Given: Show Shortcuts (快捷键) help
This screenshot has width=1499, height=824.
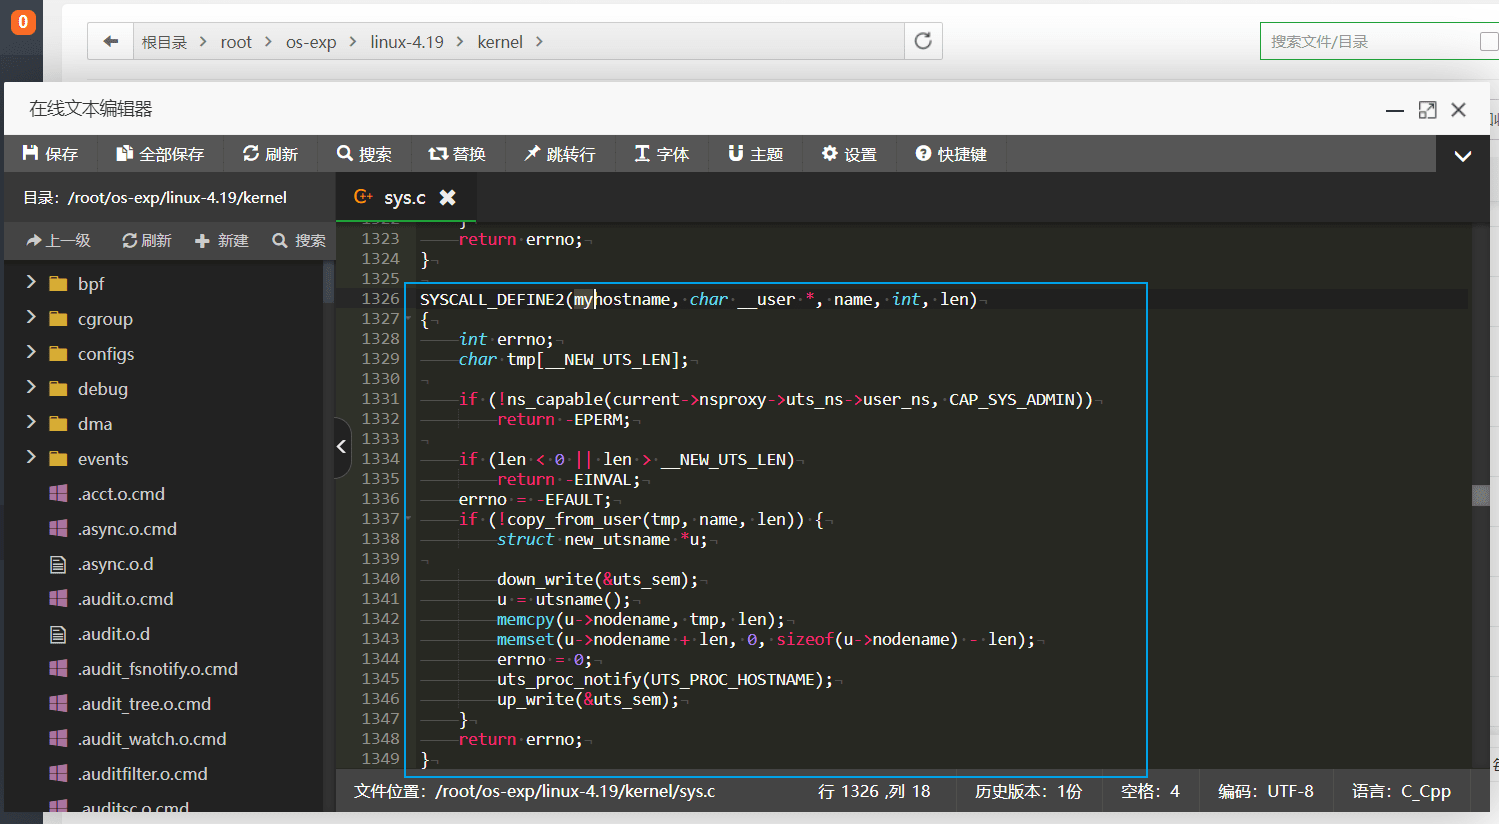Looking at the screenshot, I should click(951, 154).
